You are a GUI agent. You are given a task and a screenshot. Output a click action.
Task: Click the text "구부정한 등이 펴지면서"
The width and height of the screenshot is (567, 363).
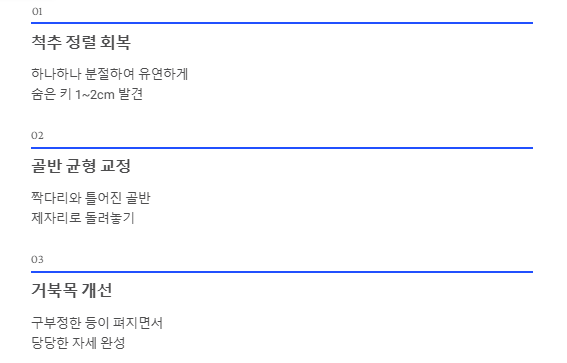point(97,323)
